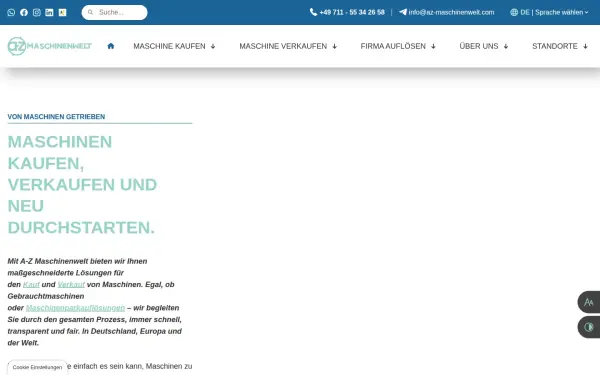Viewport: 600px width, 375px height.
Task: Go to the home page via house icon
Action: click(x=111, y=46)
